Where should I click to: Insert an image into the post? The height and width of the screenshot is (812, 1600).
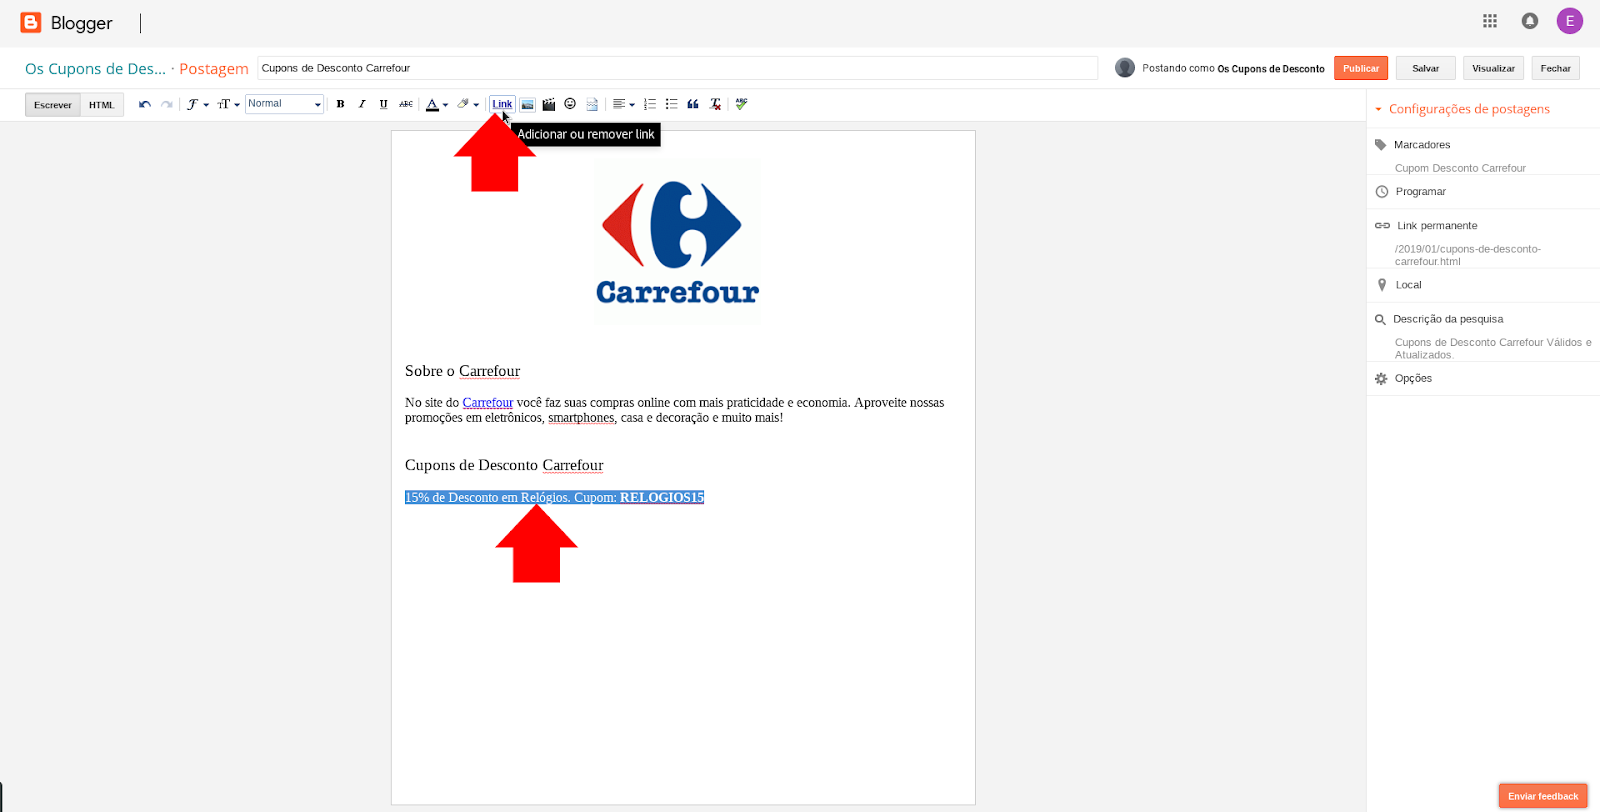pos(527,104)
